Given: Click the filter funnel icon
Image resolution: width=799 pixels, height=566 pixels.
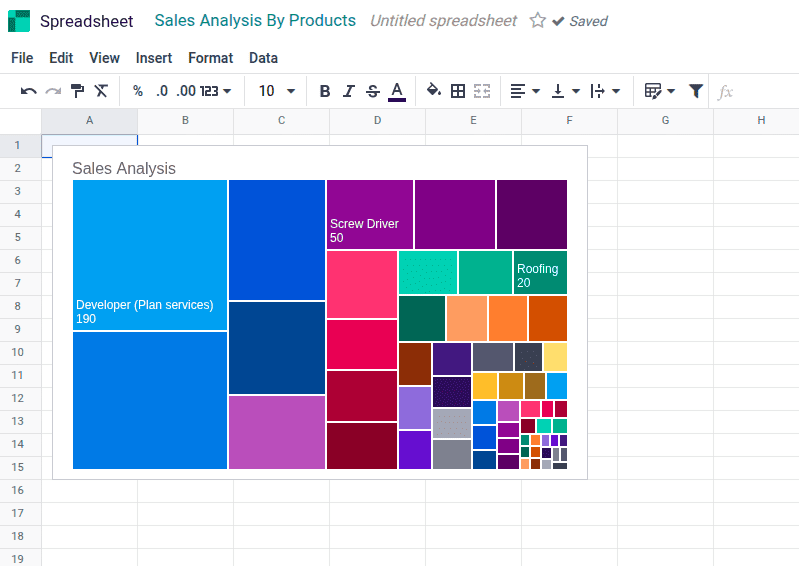Looking at the screenshot, I should click(x=696, y=91).
